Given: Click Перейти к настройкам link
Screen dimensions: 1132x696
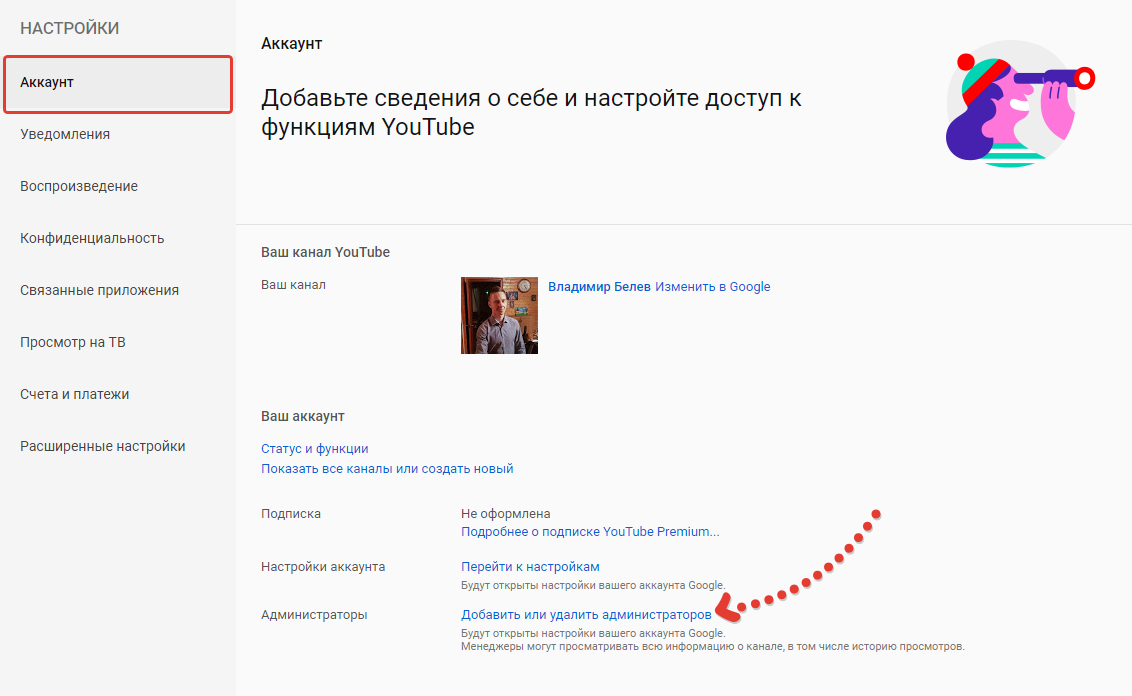Looking at the screenshot, I should point(530,567).
